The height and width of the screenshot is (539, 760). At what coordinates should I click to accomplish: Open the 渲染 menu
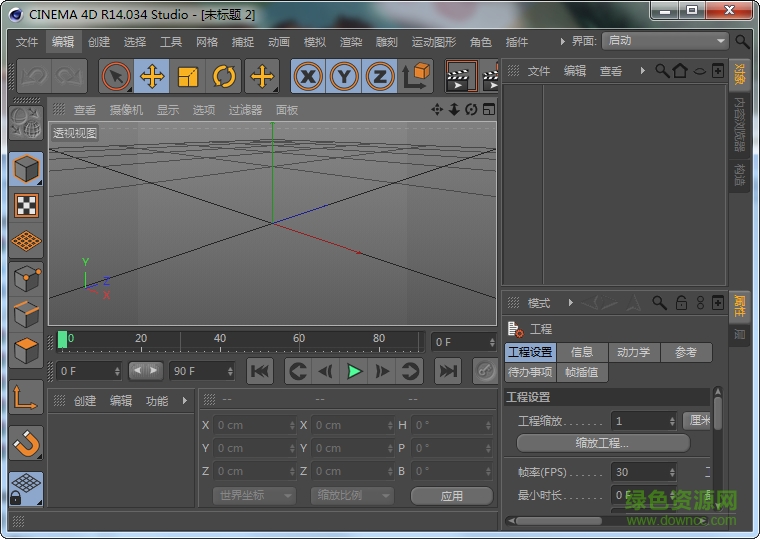click(x=351, y=42)
